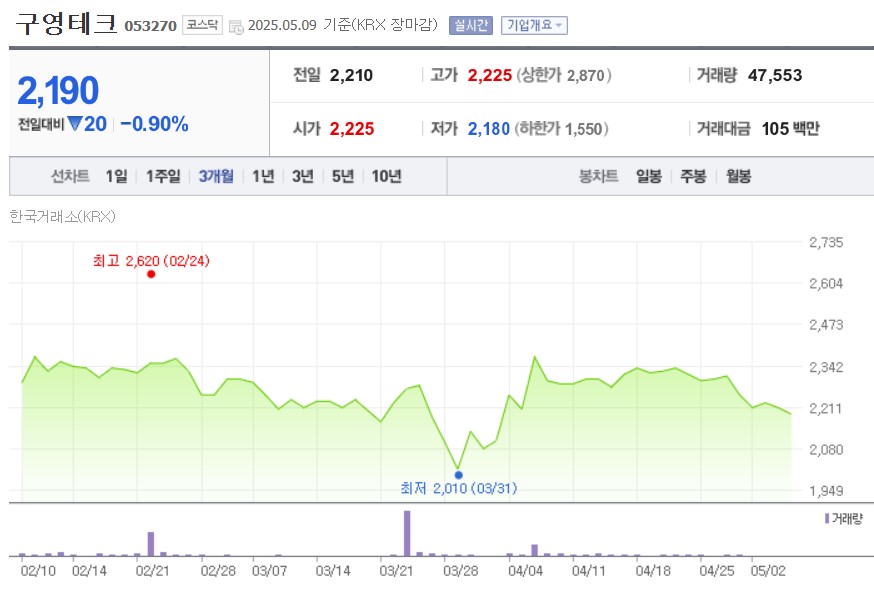The height and width of the screenshot is (590, 874).
Task: Click the blue 최저 2,010 low marker
Action: tap(458, 475)
